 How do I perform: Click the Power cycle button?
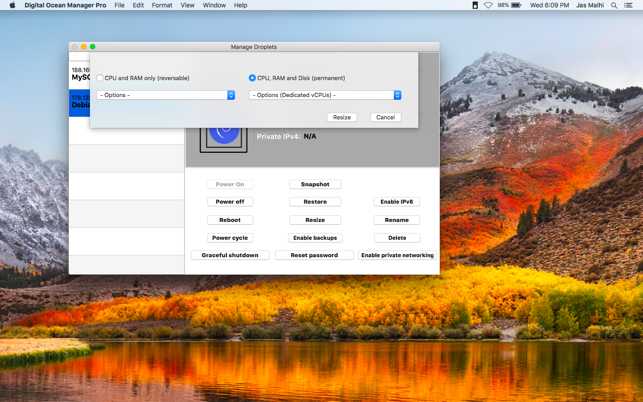(x=230, y=238)
